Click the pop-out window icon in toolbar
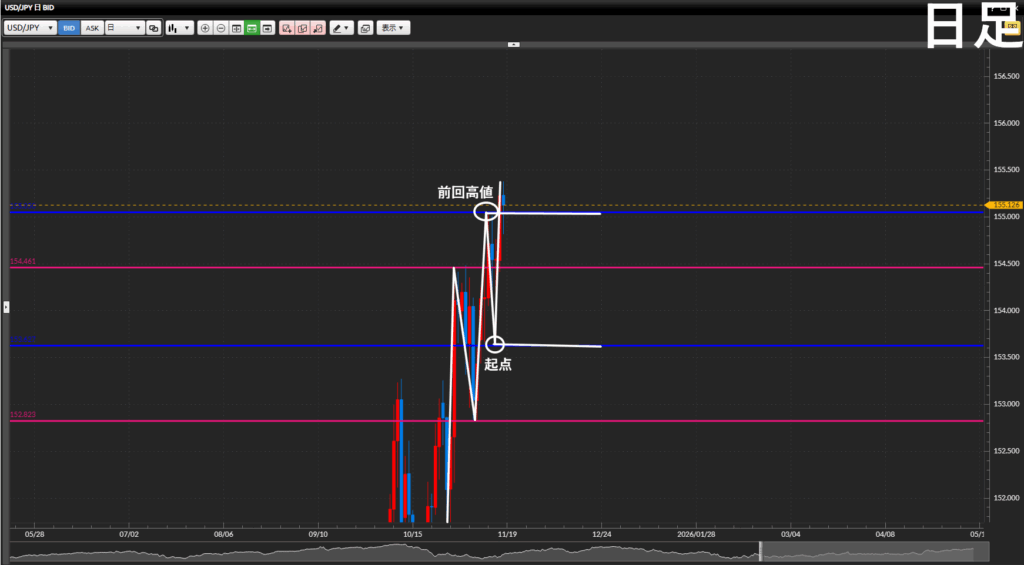 (x=365, y=28)
